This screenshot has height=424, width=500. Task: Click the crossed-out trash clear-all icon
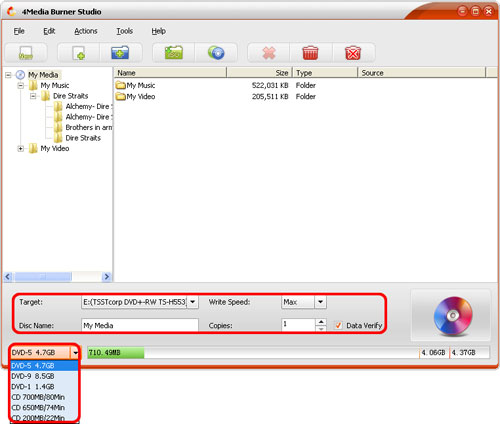353,53
